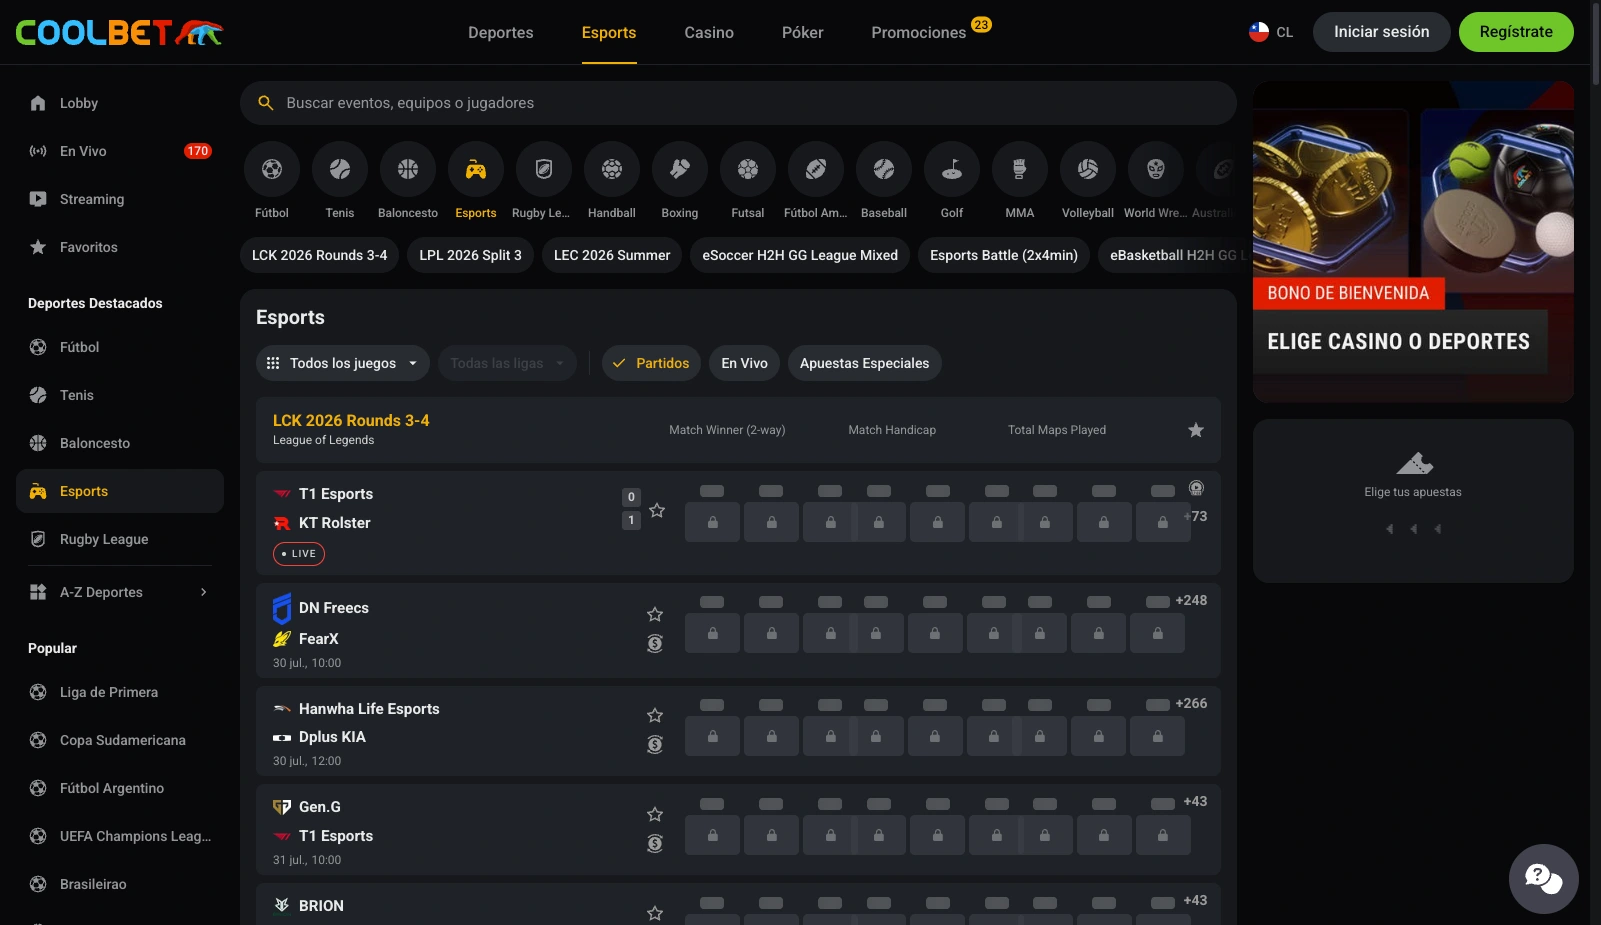The width and height of the screenshot is (1601, 925).
Task: Open Streaming in sidebar
Action: (120, 199)
